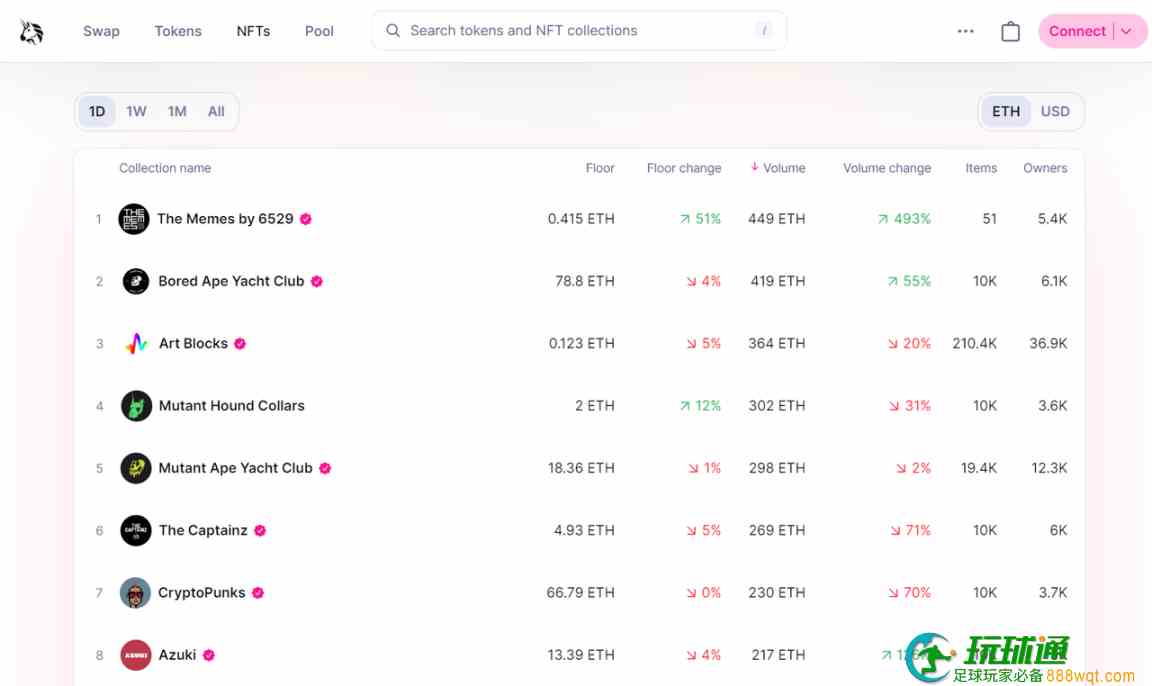The image size is (1152, 686).
Task: Click verified badge next to CryptoPunks
Action: (x=258, y=593)
